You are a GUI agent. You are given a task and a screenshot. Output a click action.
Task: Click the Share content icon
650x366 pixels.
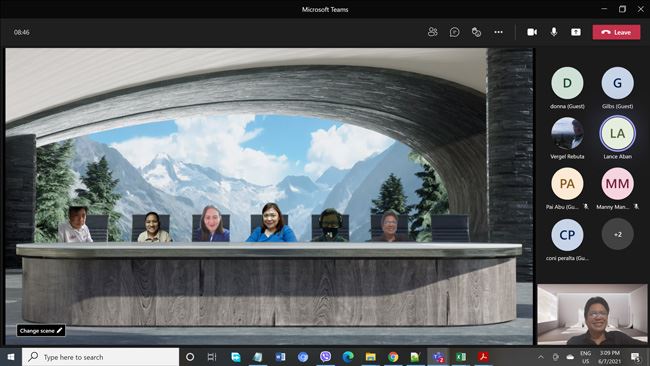coord(576,32)
